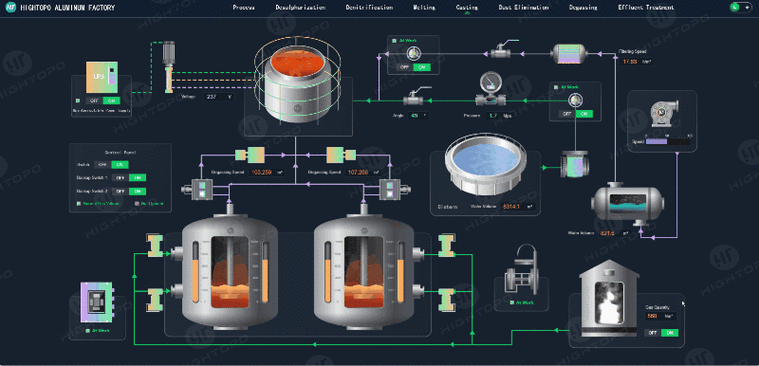
Task: Switch to the Denitrification tab
Action: tap(369, 8)
